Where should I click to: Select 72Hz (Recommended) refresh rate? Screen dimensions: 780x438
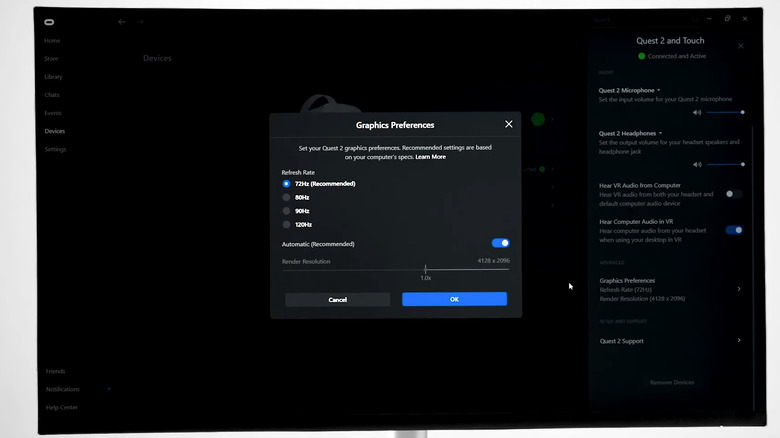[x=286, y=184]
